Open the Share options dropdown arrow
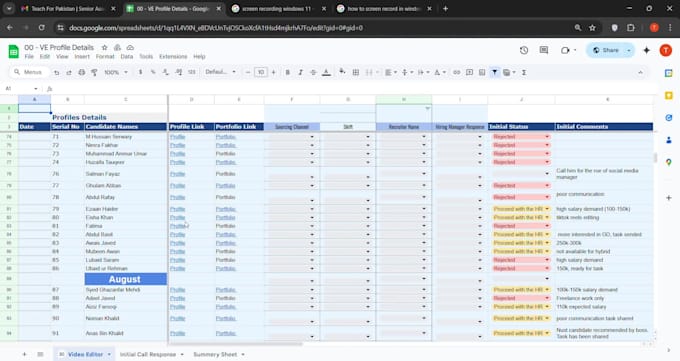Viewport: 680px width, 361px height. click(x=629, y=50)
